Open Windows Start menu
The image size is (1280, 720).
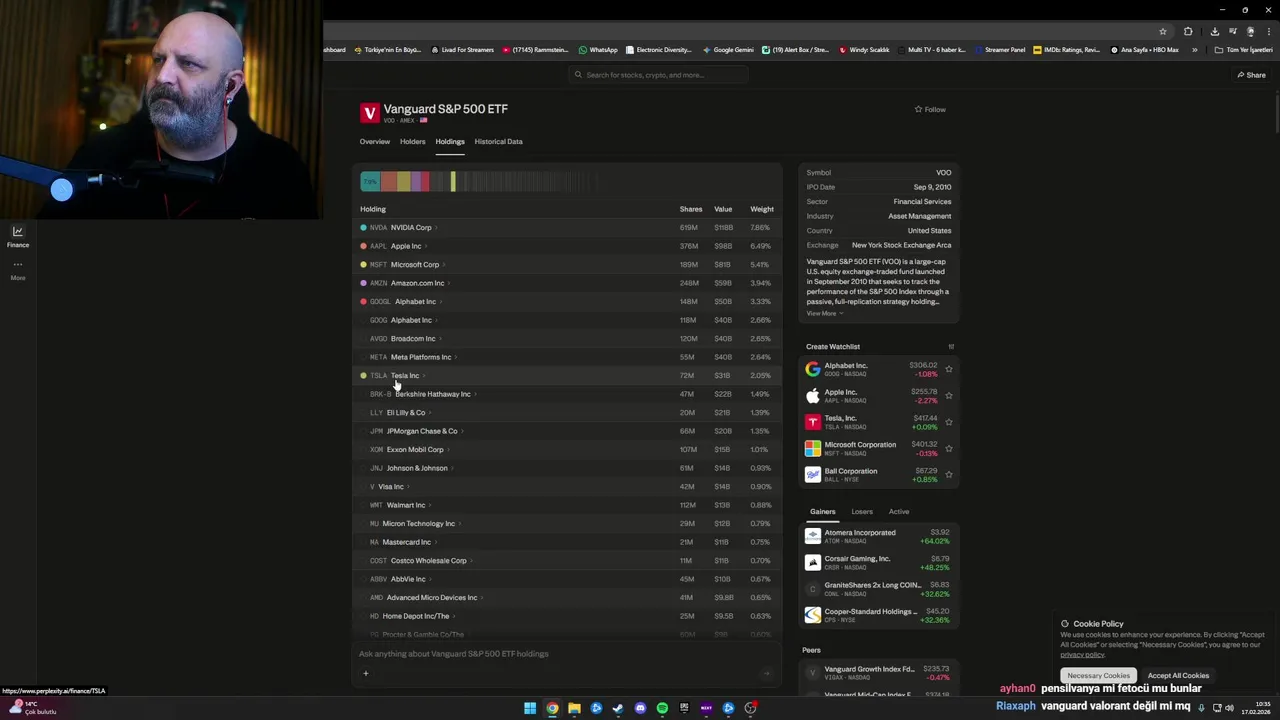(530, 708)
